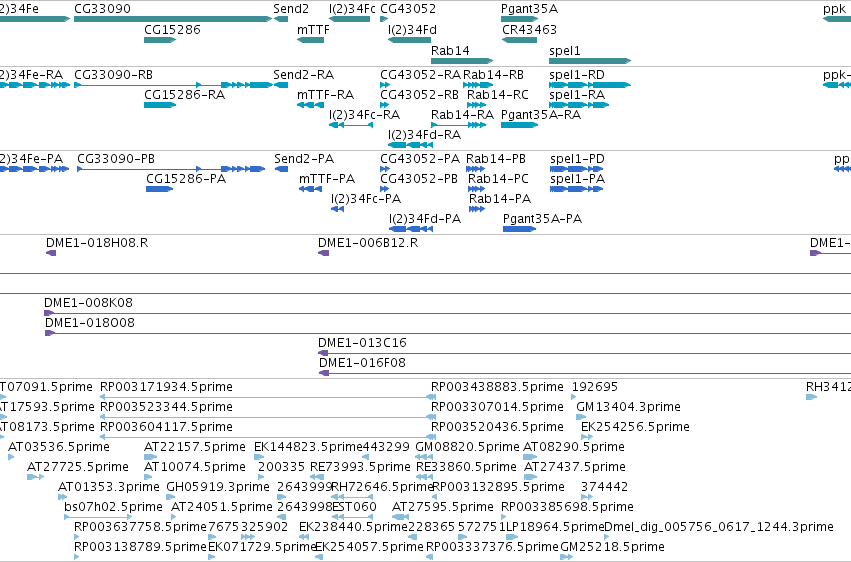Click the DME1-016F08 clone label

point(362,363)
